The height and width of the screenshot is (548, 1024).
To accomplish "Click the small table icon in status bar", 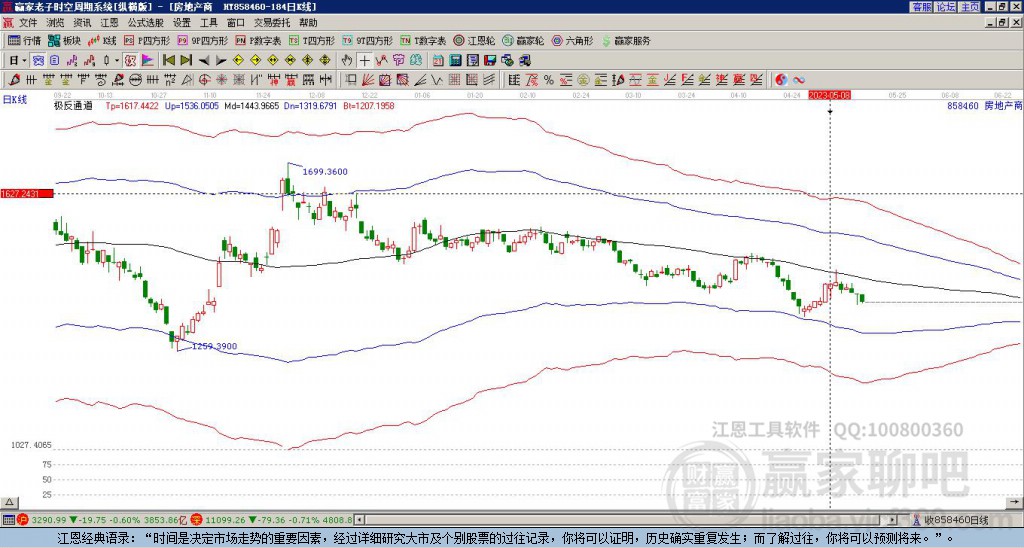I will tap(8, 520).
